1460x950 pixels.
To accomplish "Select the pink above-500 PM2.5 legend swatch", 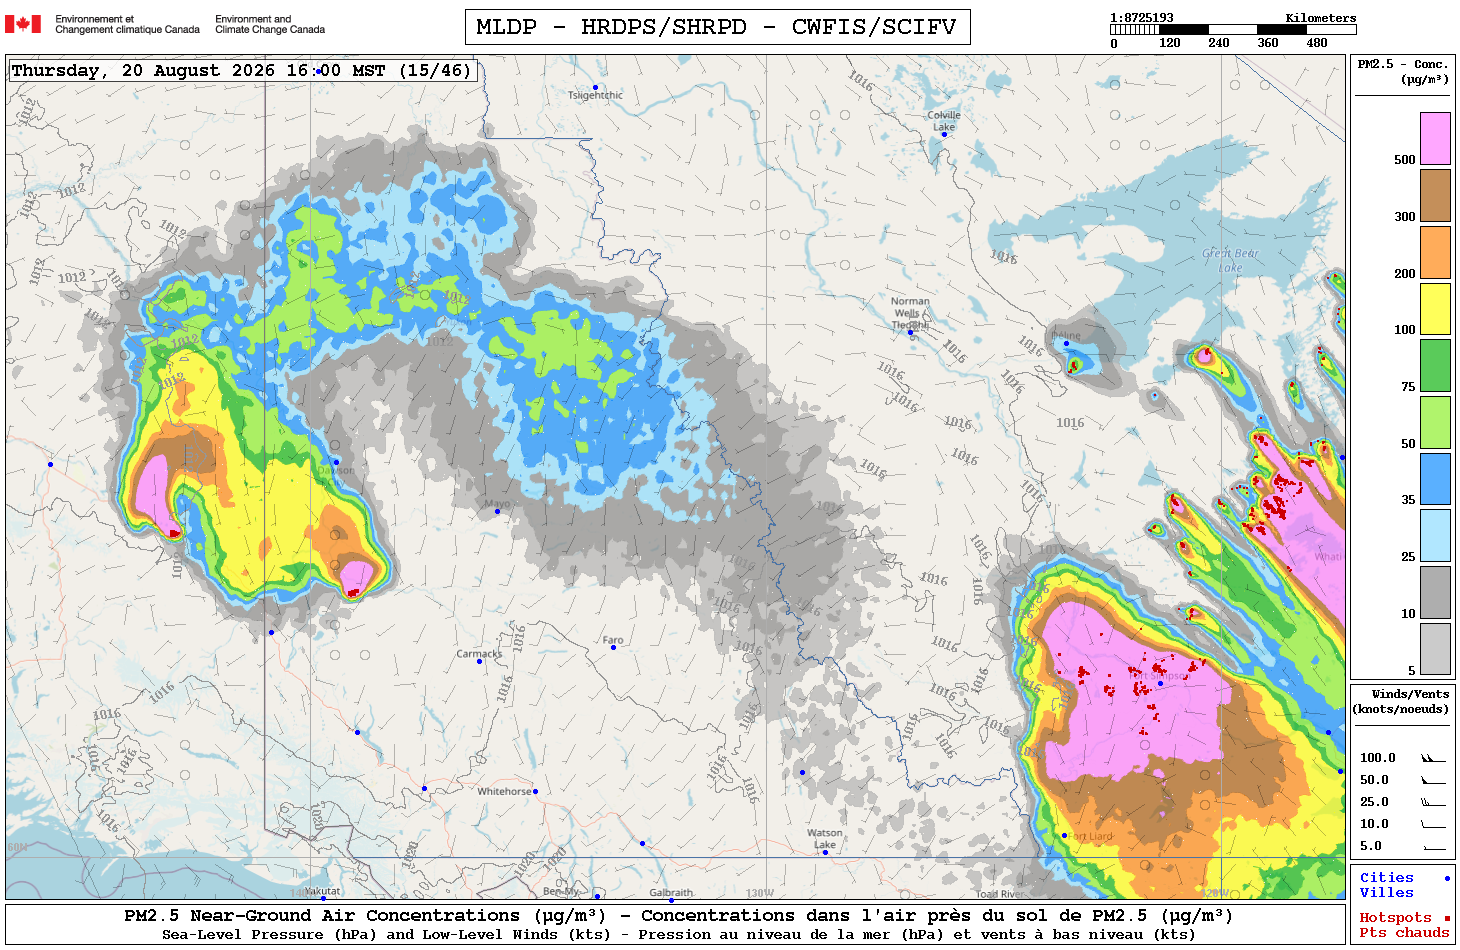I will (x=1435, y=138).
